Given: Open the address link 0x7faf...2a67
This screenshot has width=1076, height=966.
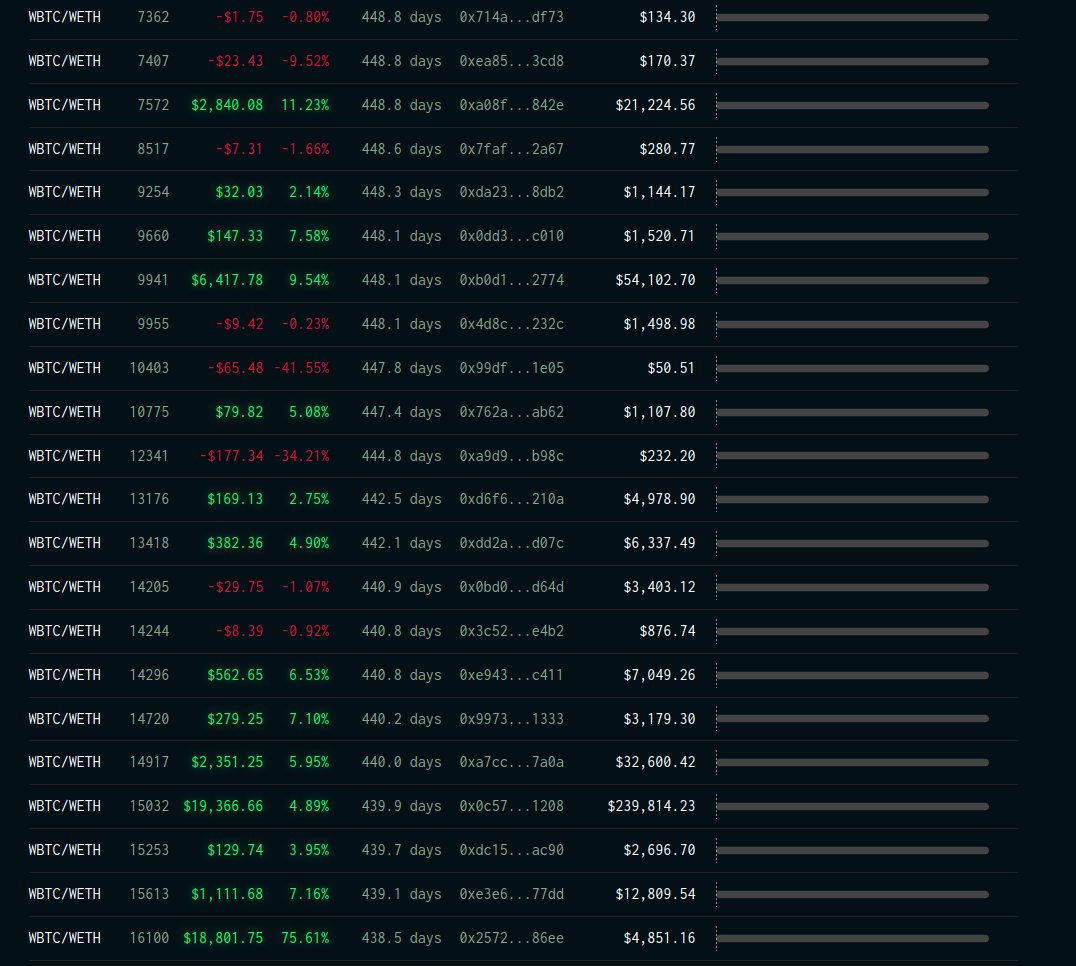Looking at the screenshot, I should click(x=511, y=149).
